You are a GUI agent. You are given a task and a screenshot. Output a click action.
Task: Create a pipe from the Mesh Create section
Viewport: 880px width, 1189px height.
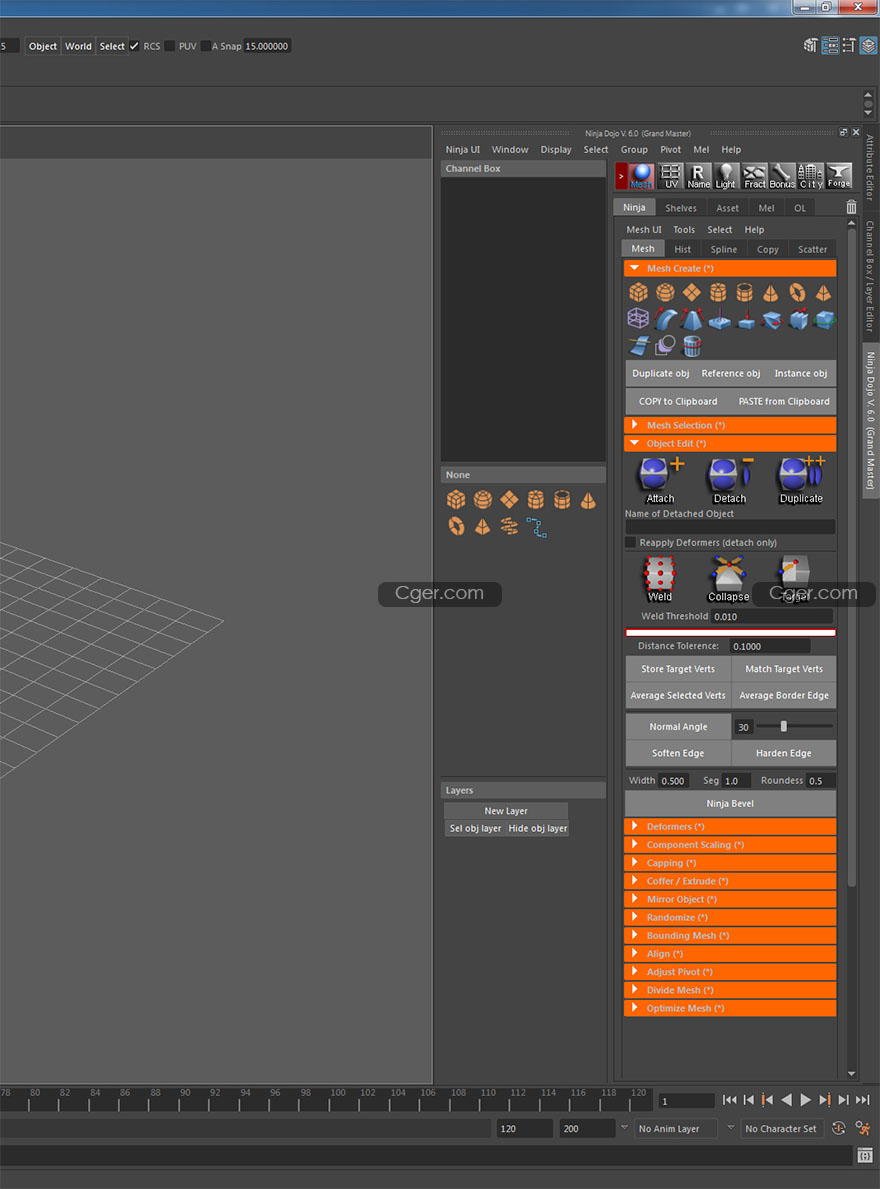(x=744, y=292)
